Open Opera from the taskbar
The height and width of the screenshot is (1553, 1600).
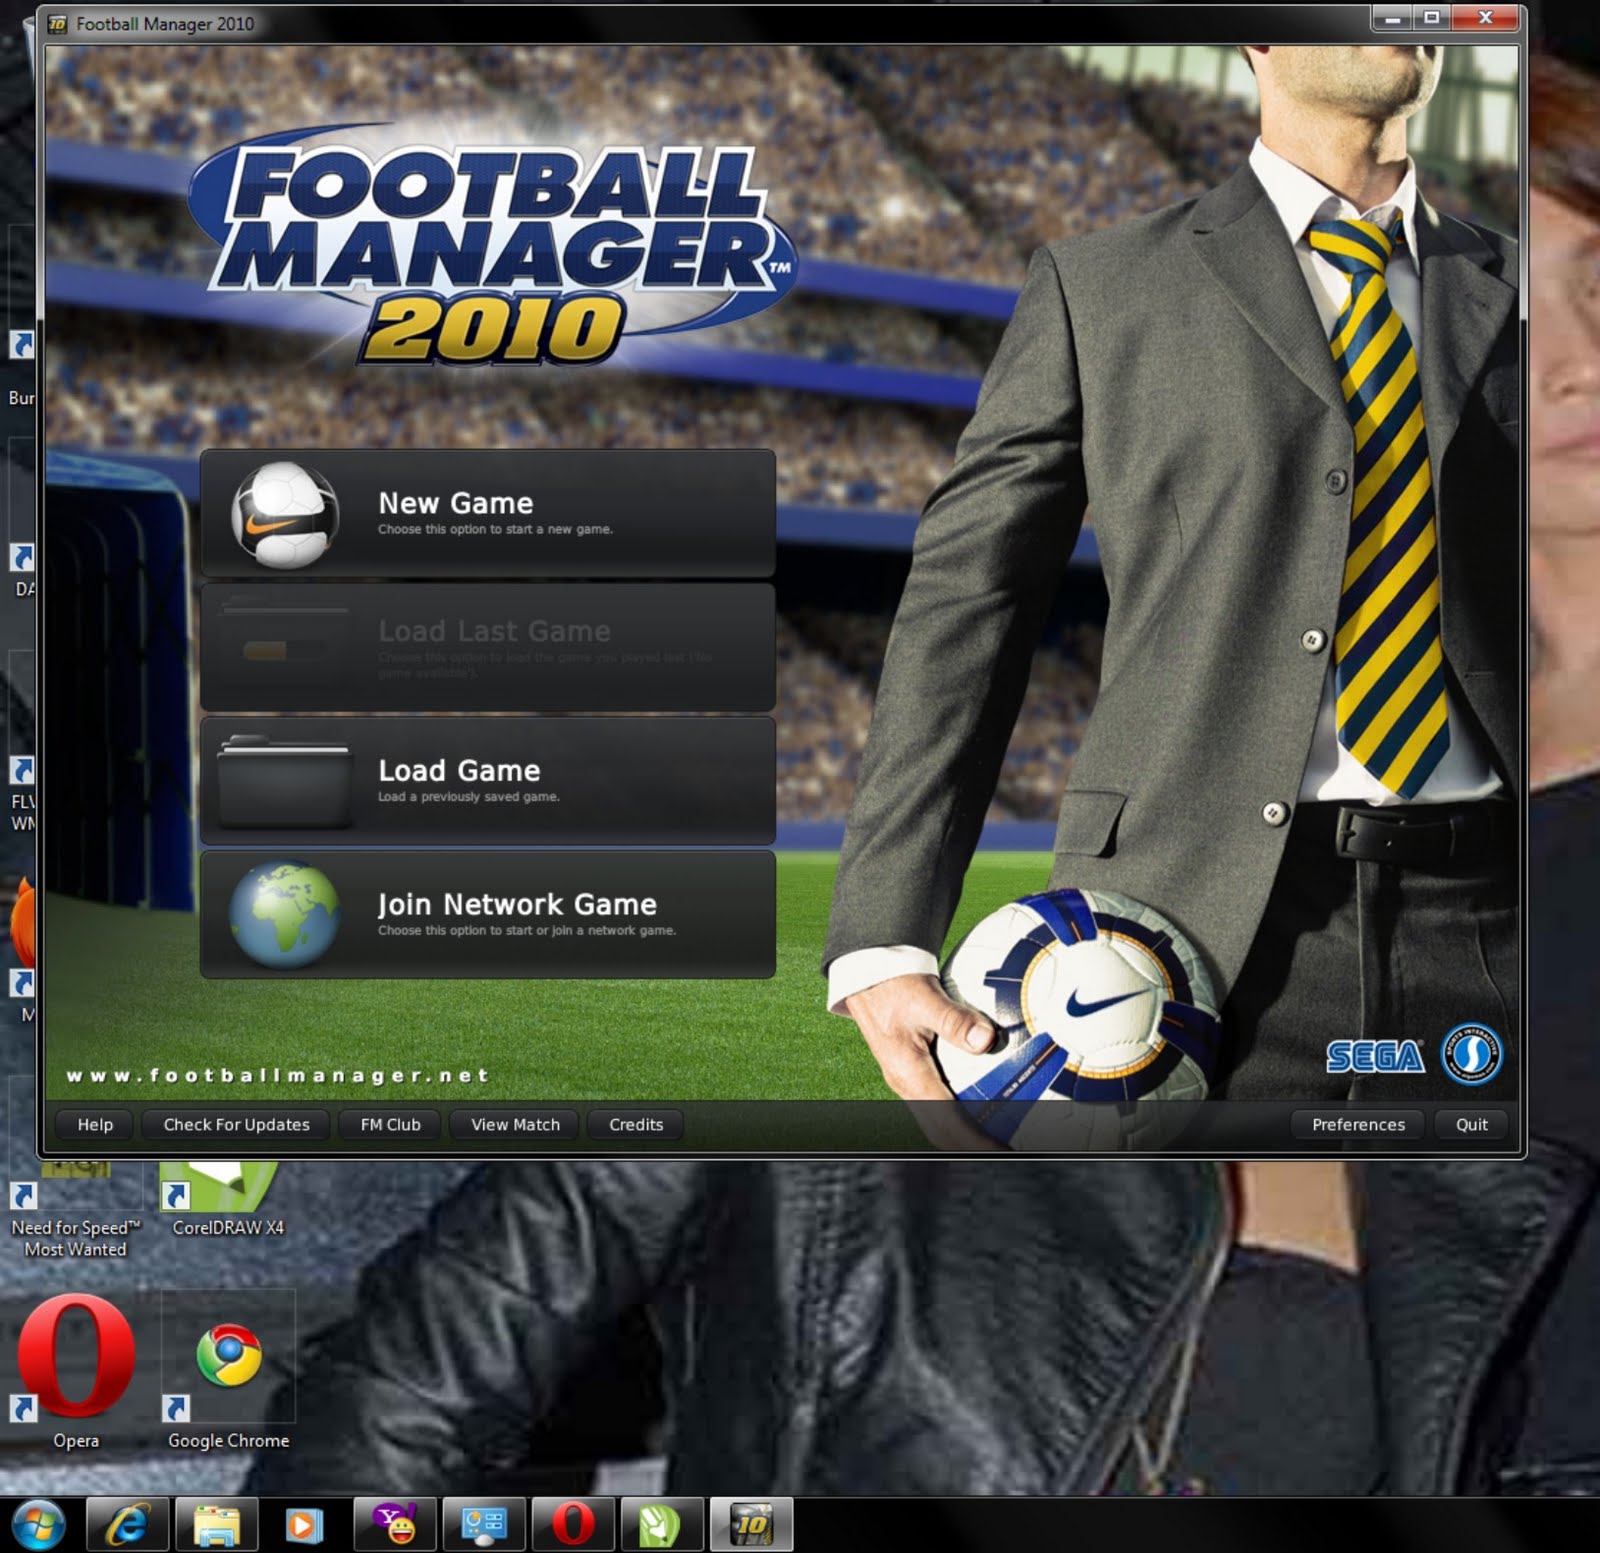pyautogui.click(x=573, y=1525)
